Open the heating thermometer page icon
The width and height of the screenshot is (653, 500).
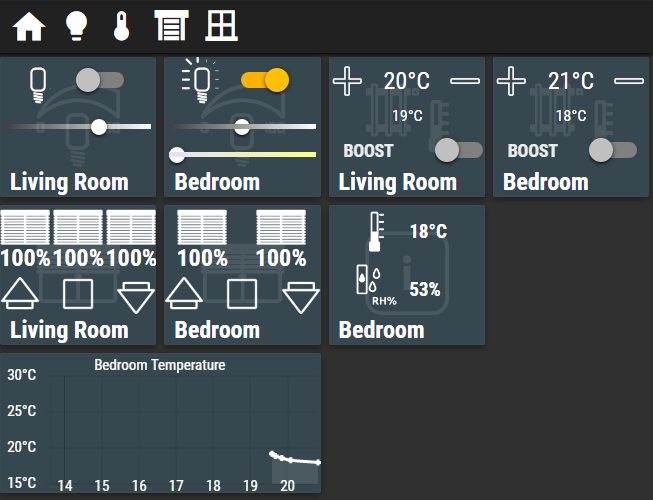(x=122, y=26)
